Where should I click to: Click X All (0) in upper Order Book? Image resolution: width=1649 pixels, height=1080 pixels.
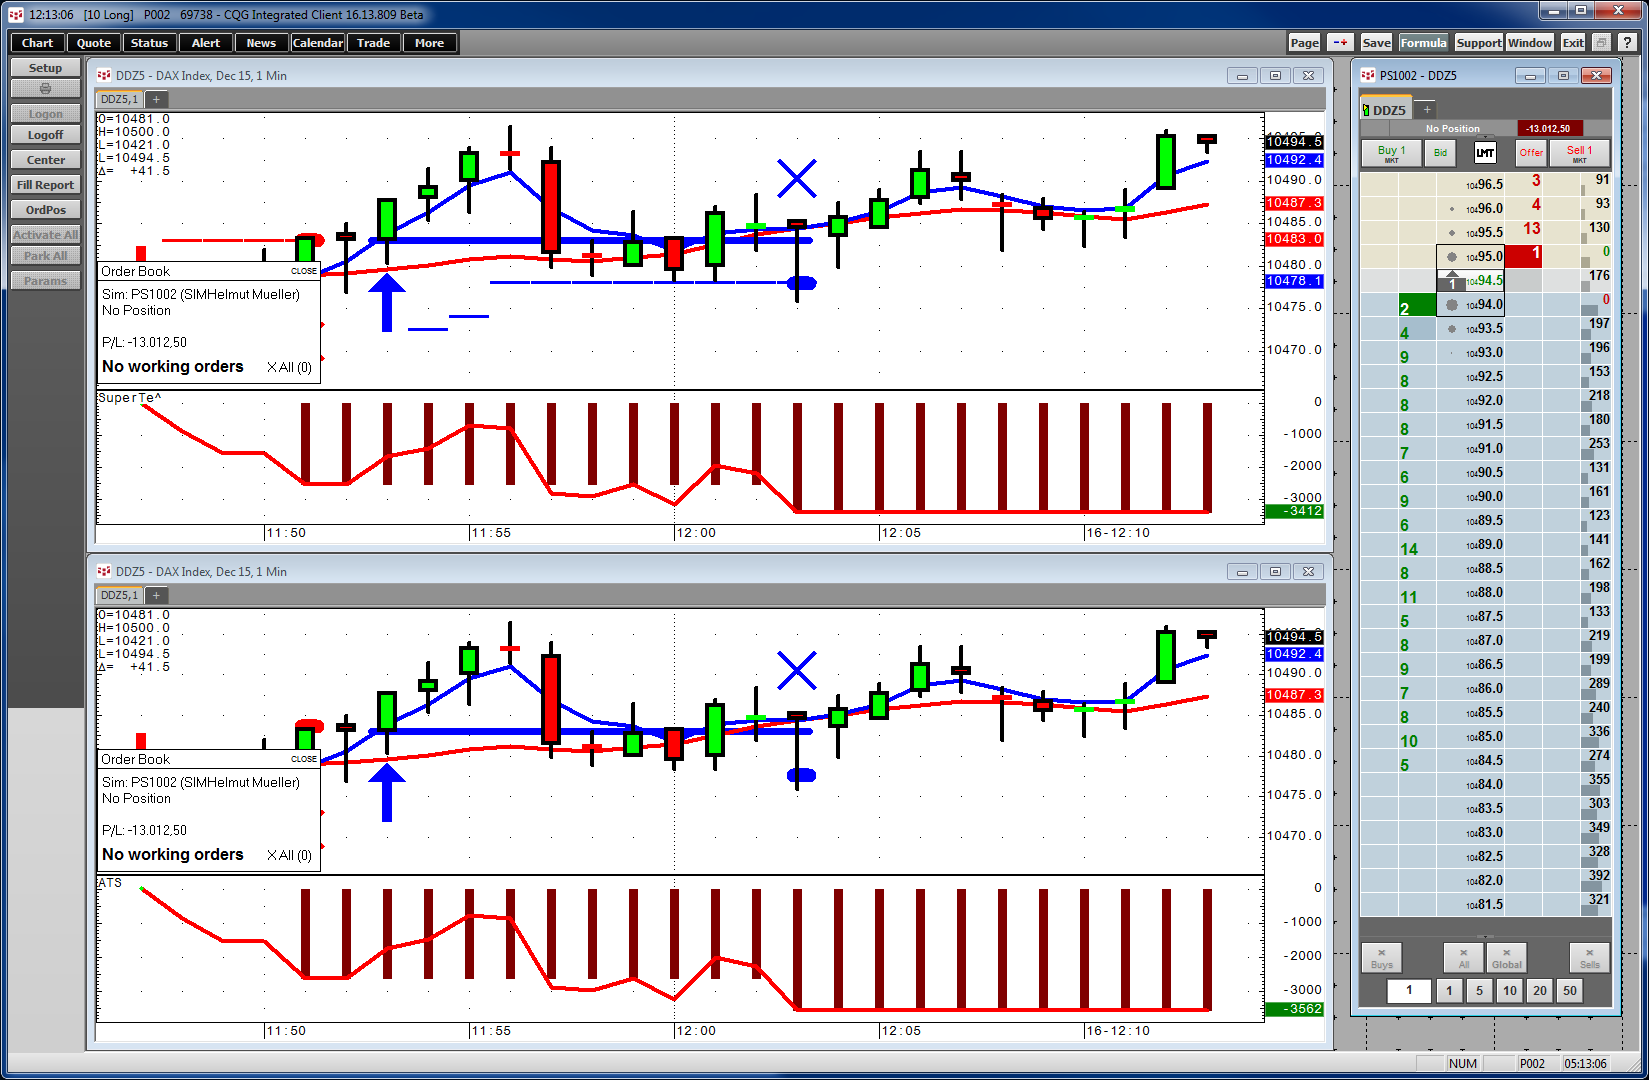289,367
